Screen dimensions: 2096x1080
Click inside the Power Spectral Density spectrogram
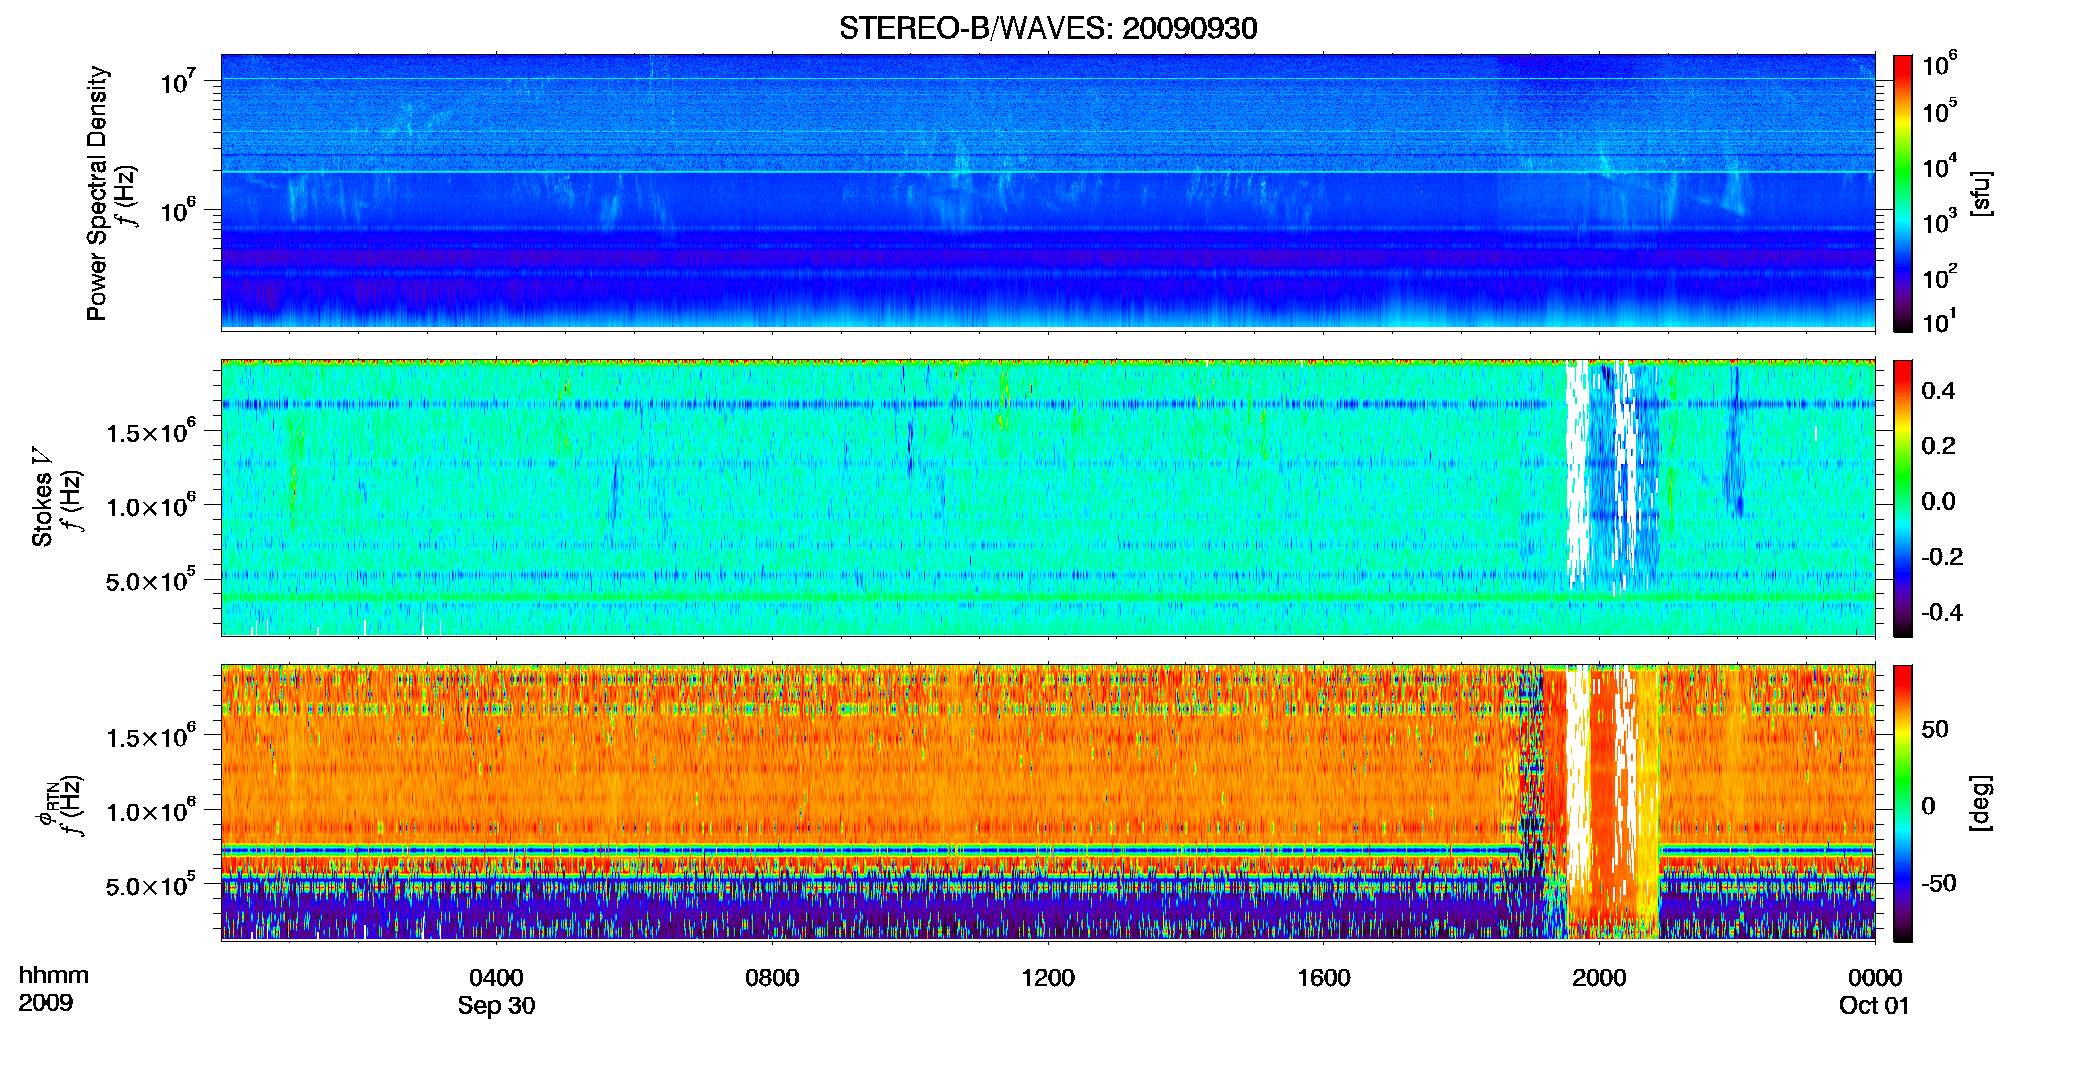point(1048,192)
